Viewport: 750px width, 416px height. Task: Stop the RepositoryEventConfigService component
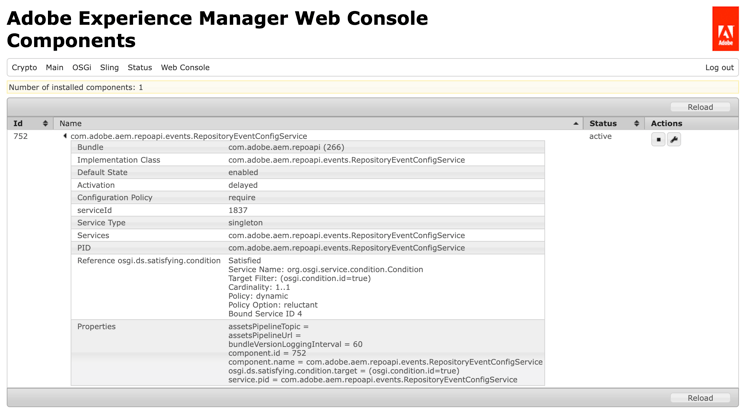tap(658, 140)
